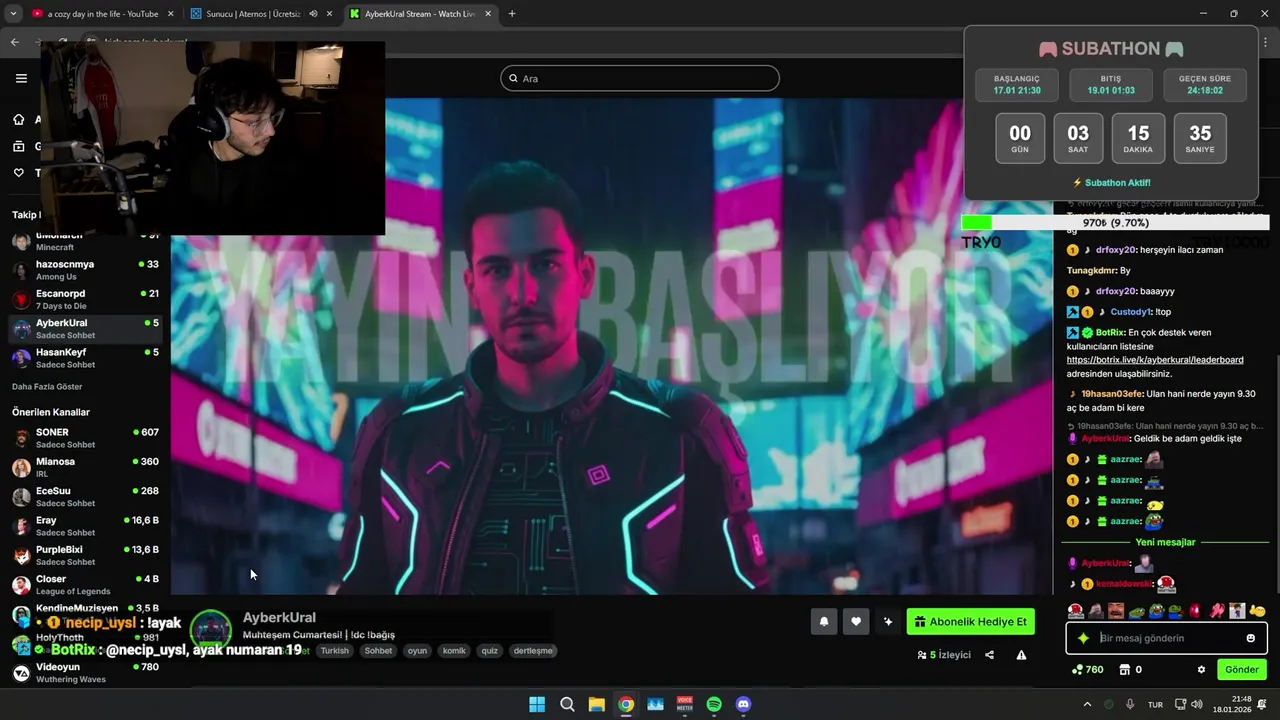This screenshot has width=1280, height=720.
Task: Jump to new messages via Yeni mesajlar
Action: coord(1165,542)
